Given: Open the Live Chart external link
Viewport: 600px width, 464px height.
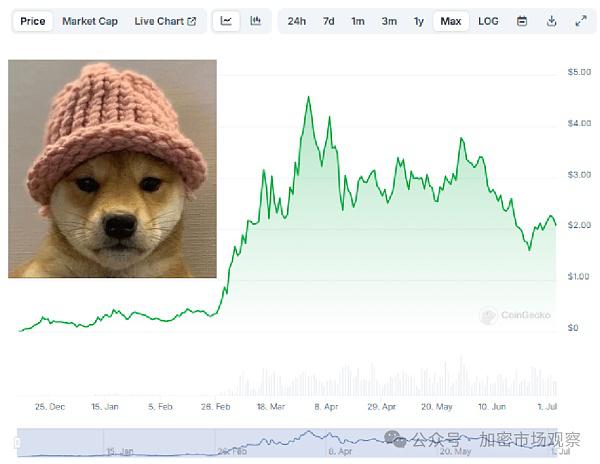Looking at the screenshot, I should coord(165,21).
